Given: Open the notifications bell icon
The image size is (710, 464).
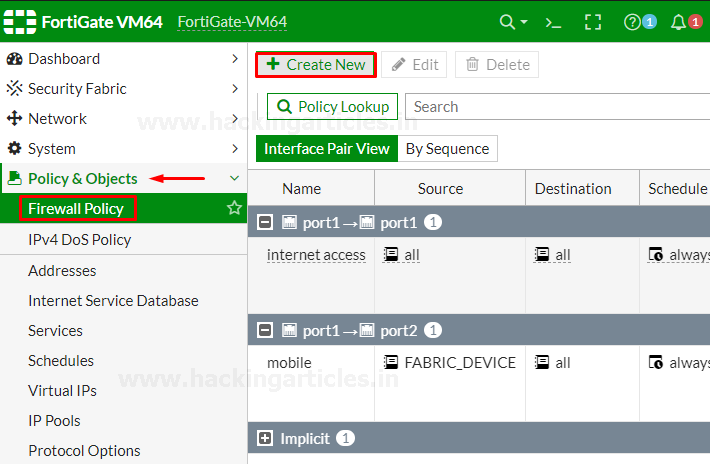Looking at the screenshot, I should 678,22.
